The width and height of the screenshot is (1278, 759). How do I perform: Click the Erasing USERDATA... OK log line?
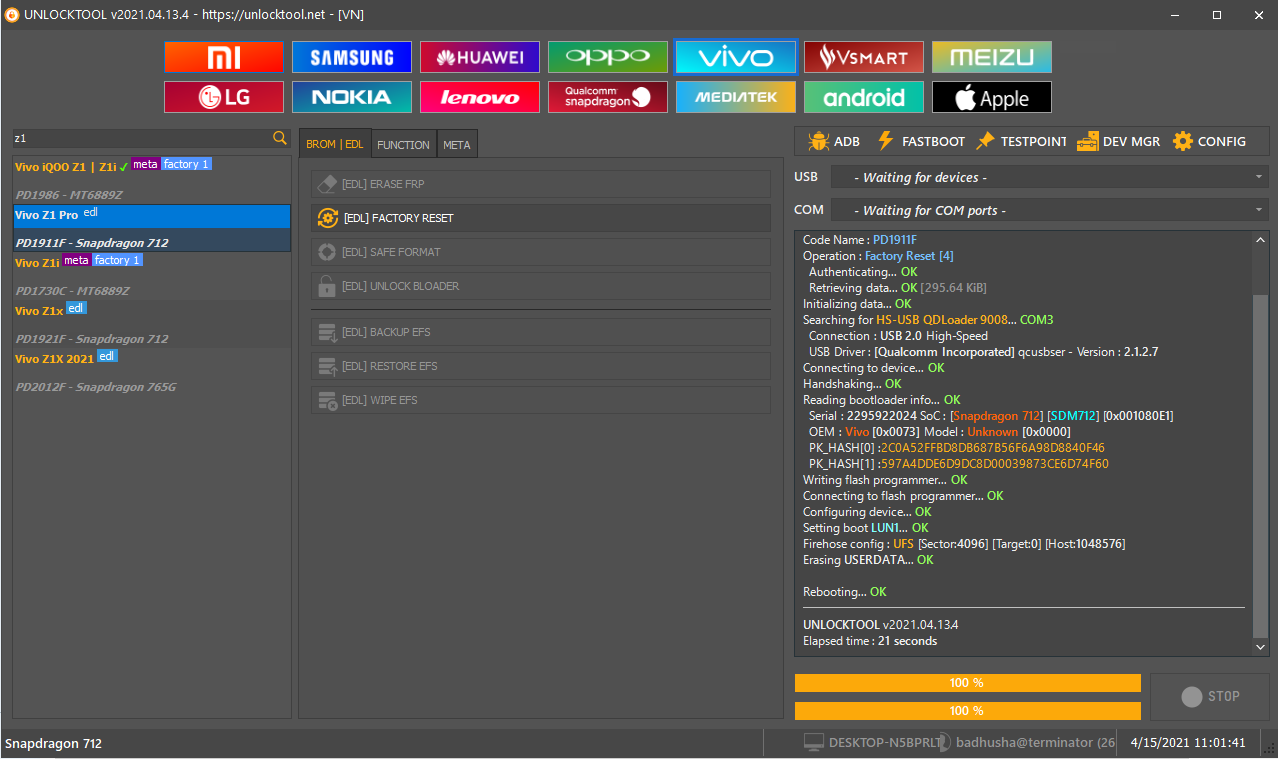click(868, 560)
